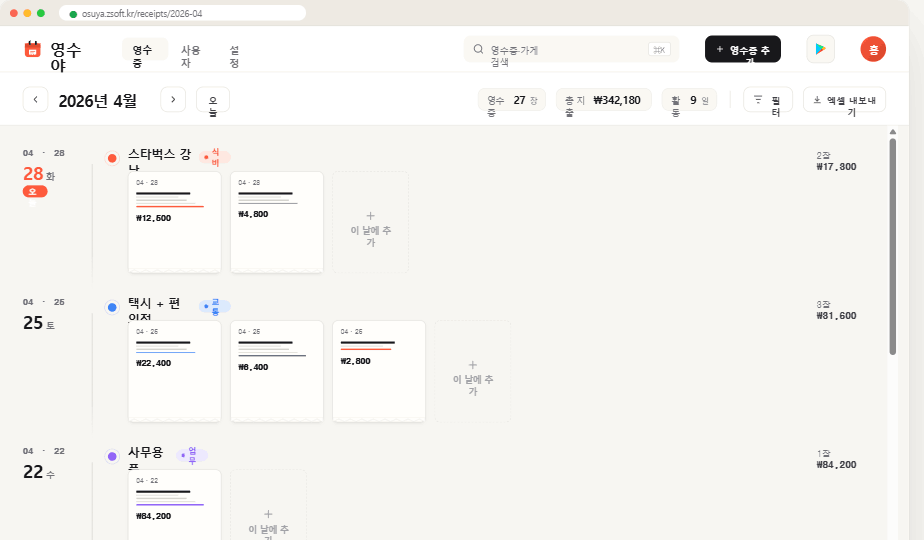Click the 28 화 date label

coord(39,174)
